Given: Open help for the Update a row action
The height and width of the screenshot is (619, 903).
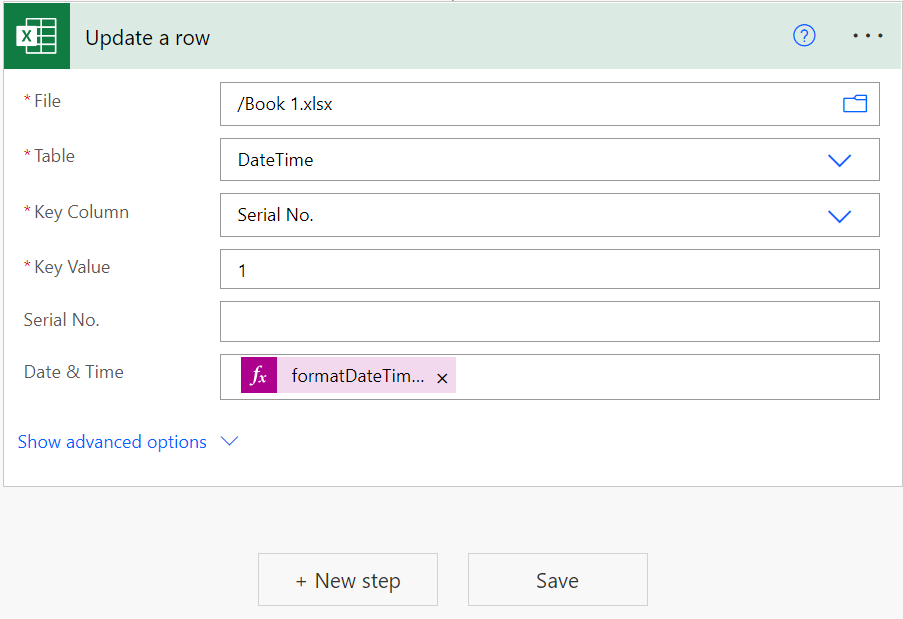Looking at the screenshot, I should [804, 36].
